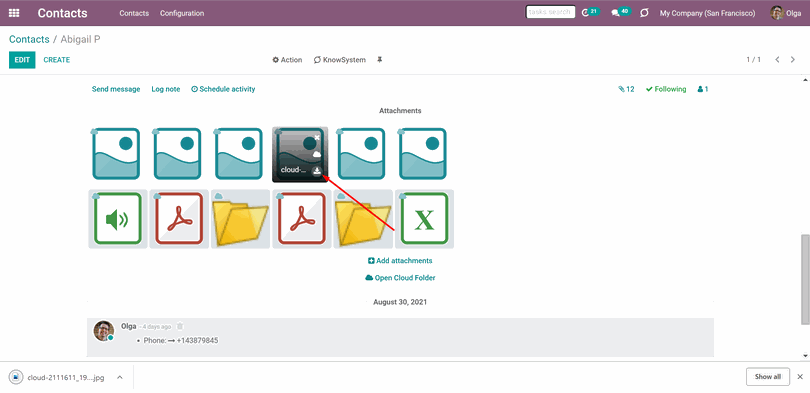Click the Abigail P breadcrumb text
This screenshot has height=393, width=810.
[x=80, y=39]
